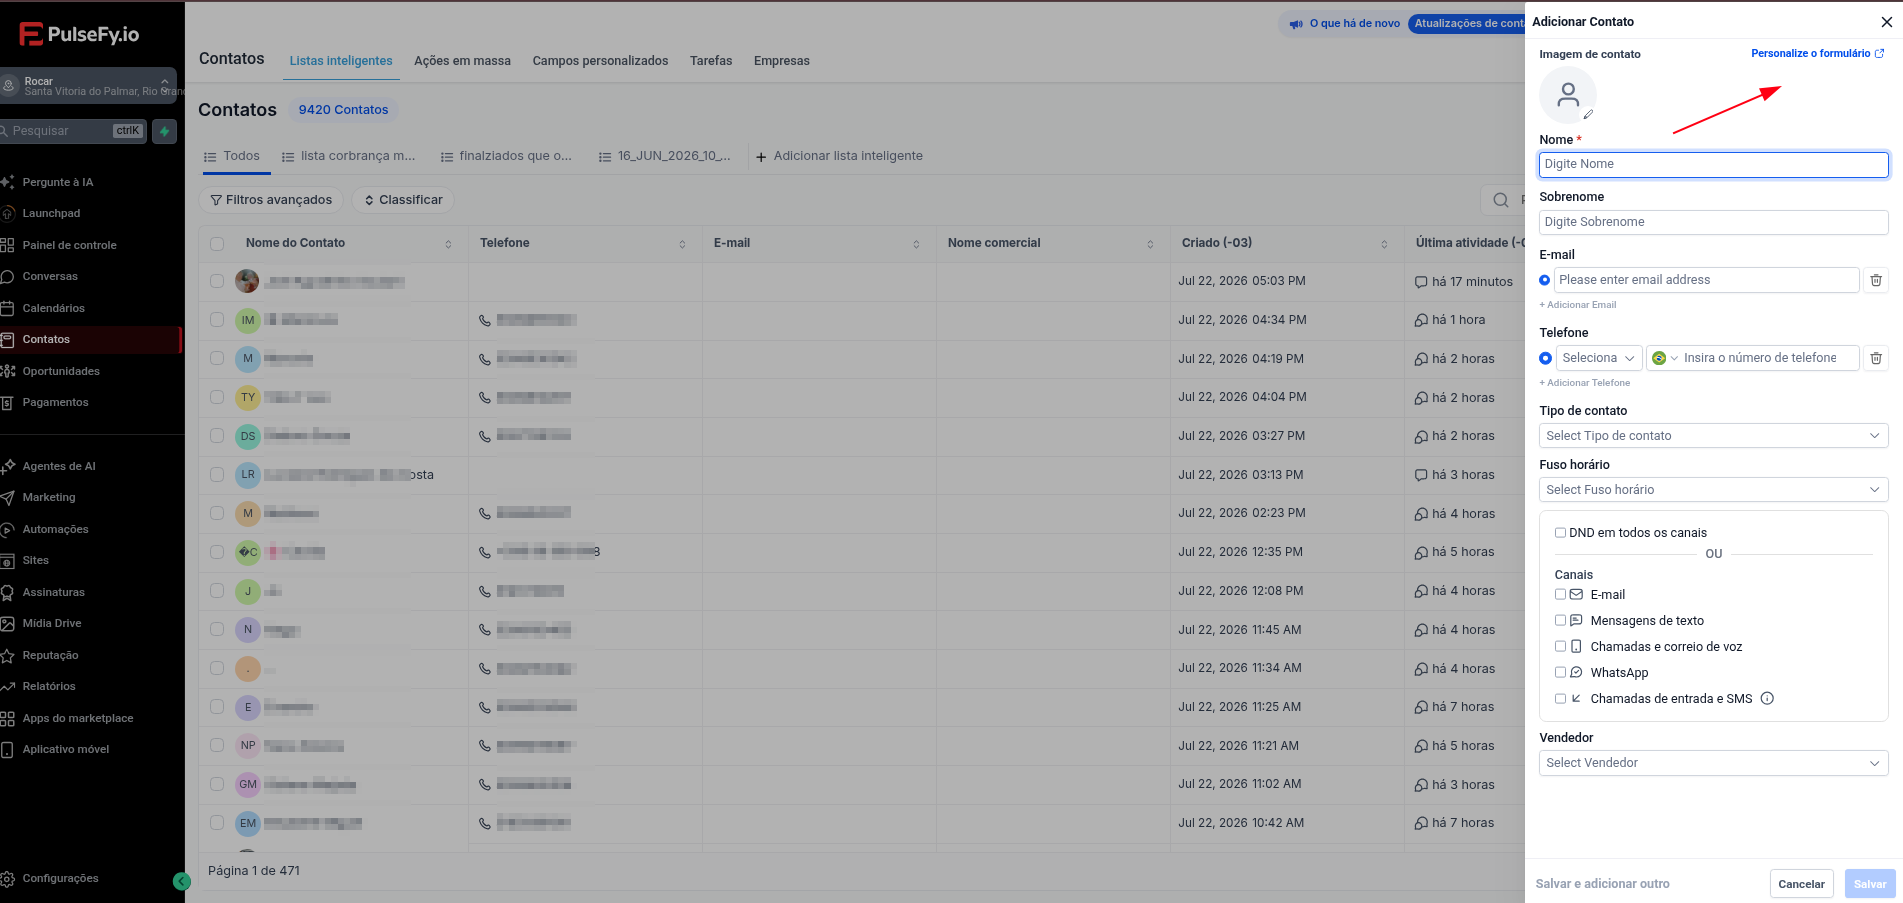Click the lightning bolt quick action icon
The image size is (1903, 903).
pyautogui.click(x=165, y=131)
